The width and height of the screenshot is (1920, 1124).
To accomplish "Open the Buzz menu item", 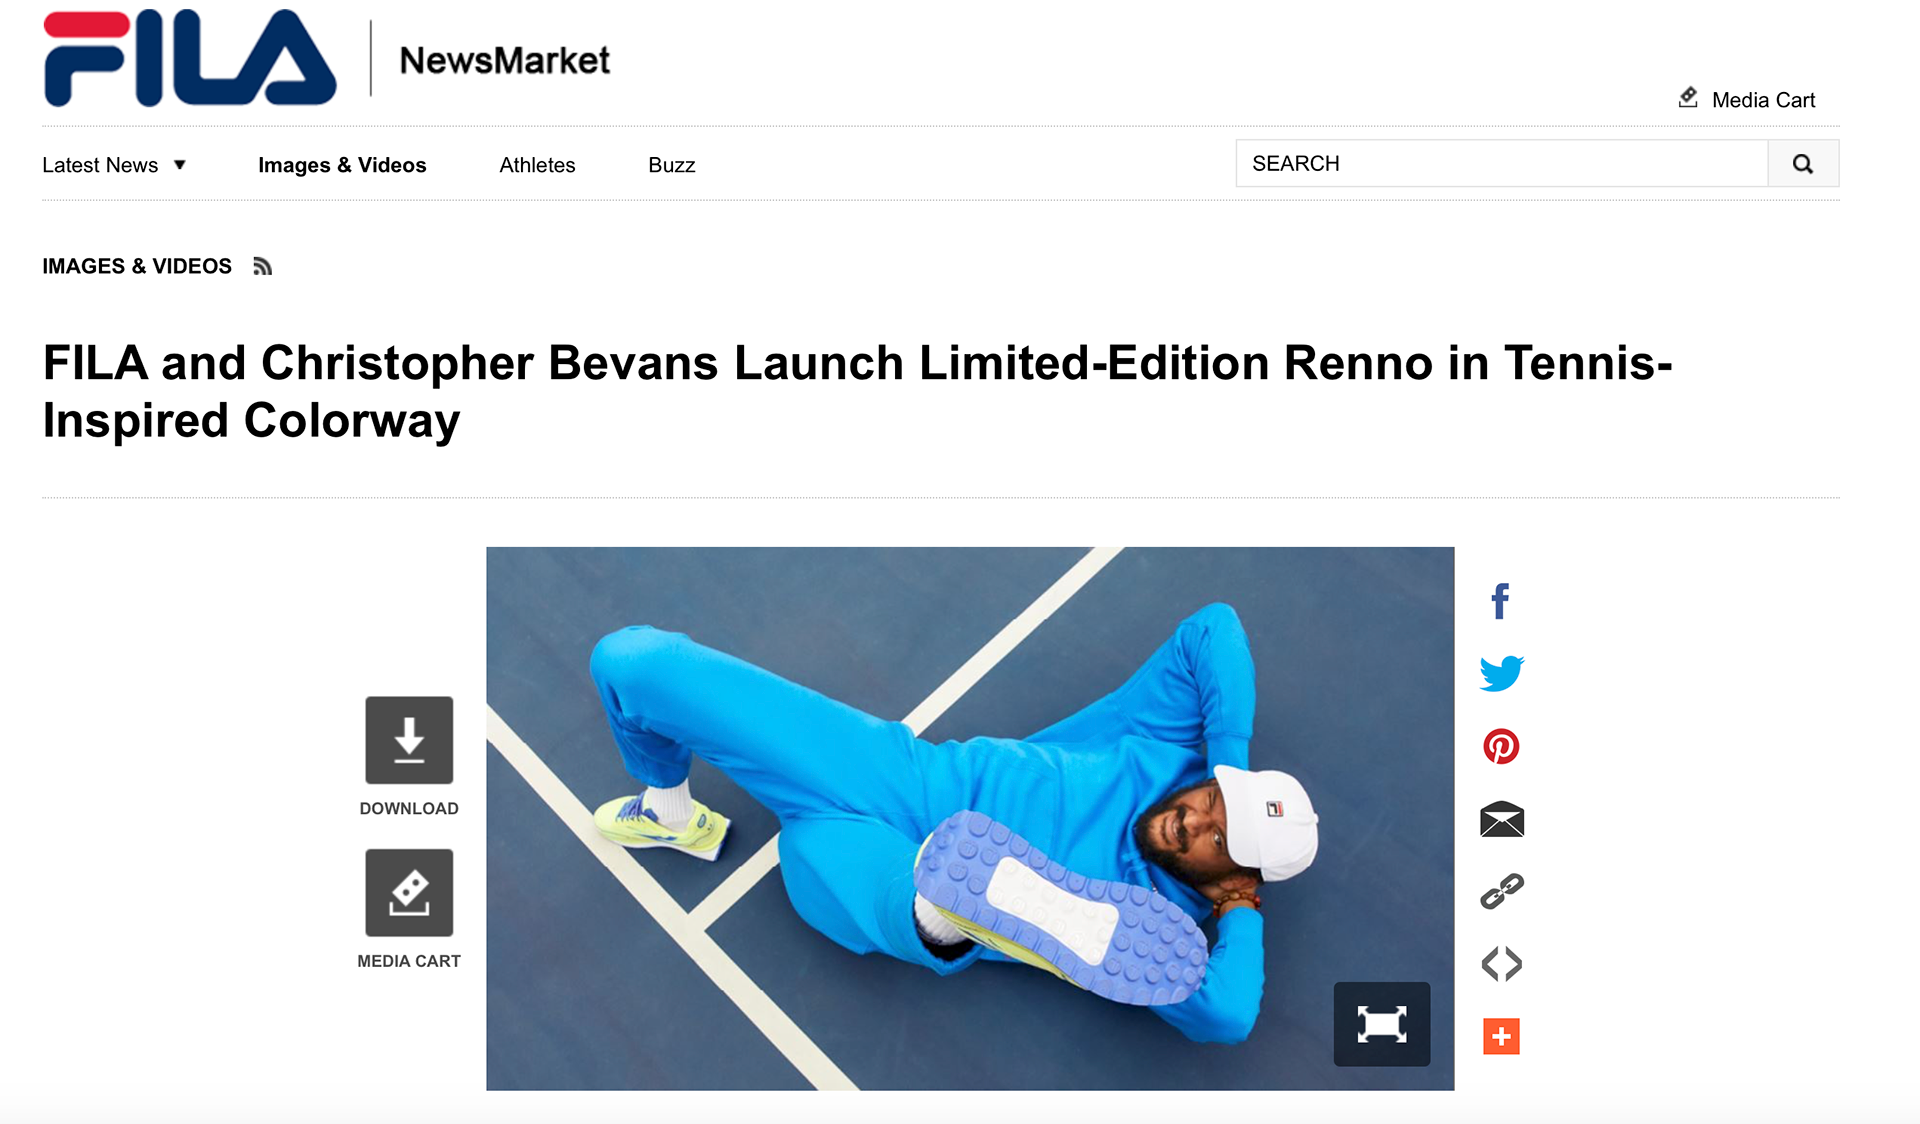I will (671, 165).
